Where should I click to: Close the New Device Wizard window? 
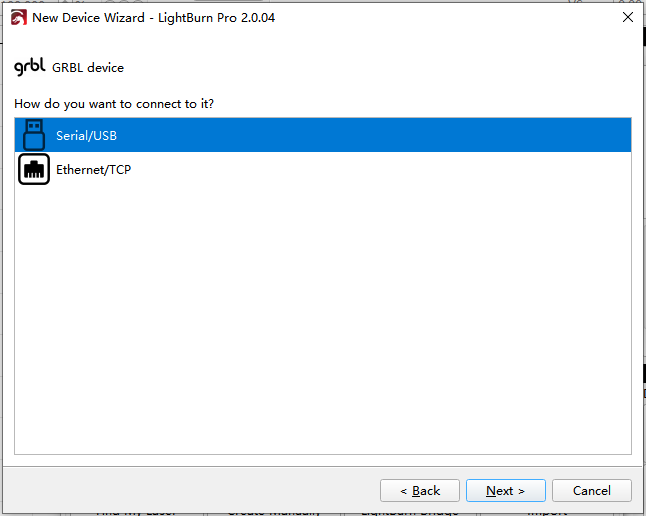pyautogui.click(x=627, y=17)
